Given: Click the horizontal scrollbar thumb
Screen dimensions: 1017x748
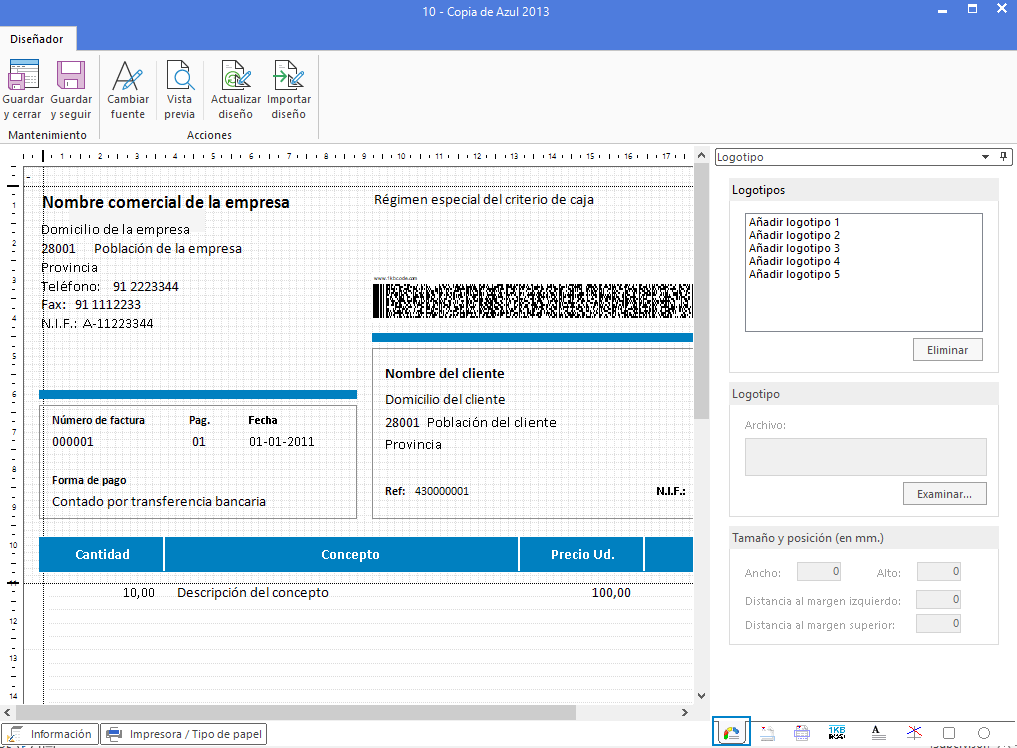Looking at the screenshot, I should (x=295, y=712).
